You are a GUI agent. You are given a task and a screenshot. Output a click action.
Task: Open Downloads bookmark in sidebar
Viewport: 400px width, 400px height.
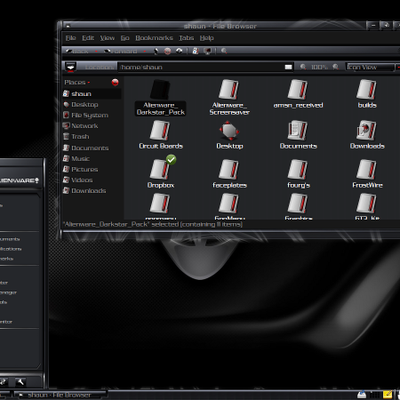[92, 190]
